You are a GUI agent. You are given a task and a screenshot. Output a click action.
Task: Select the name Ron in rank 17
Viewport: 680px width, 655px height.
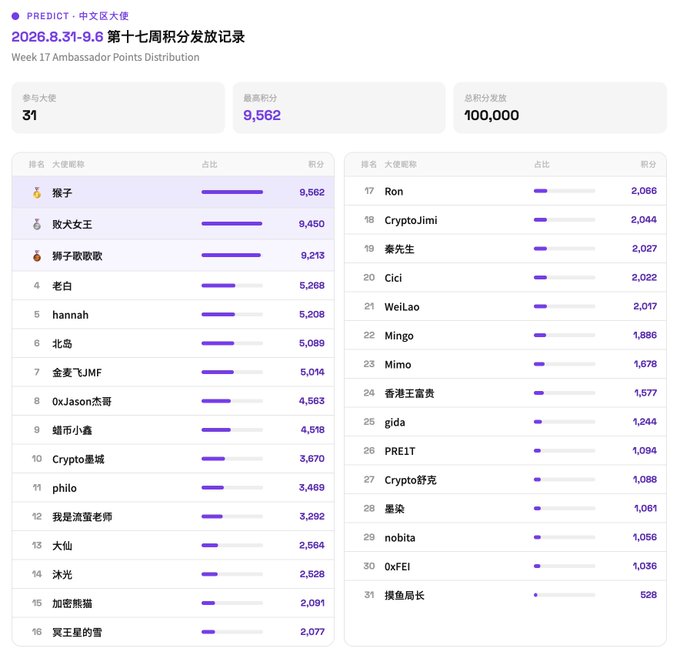pos(394,192)
